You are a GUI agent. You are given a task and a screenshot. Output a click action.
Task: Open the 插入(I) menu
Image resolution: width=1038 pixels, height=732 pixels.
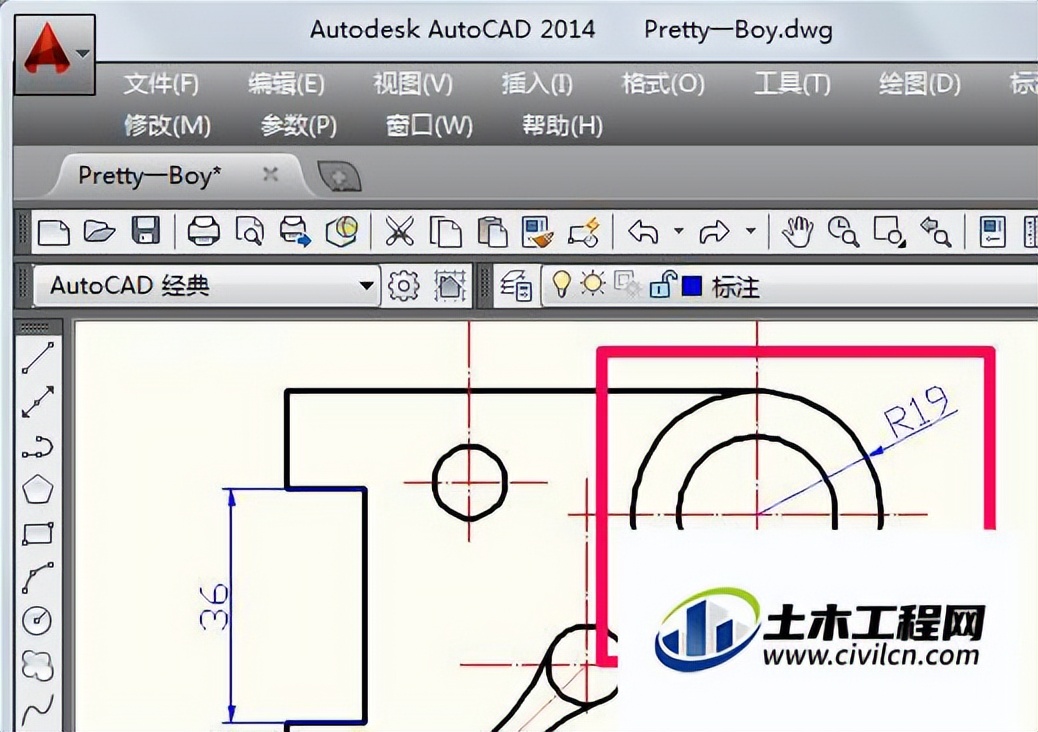pyautogui.click(x=537, y=84)
